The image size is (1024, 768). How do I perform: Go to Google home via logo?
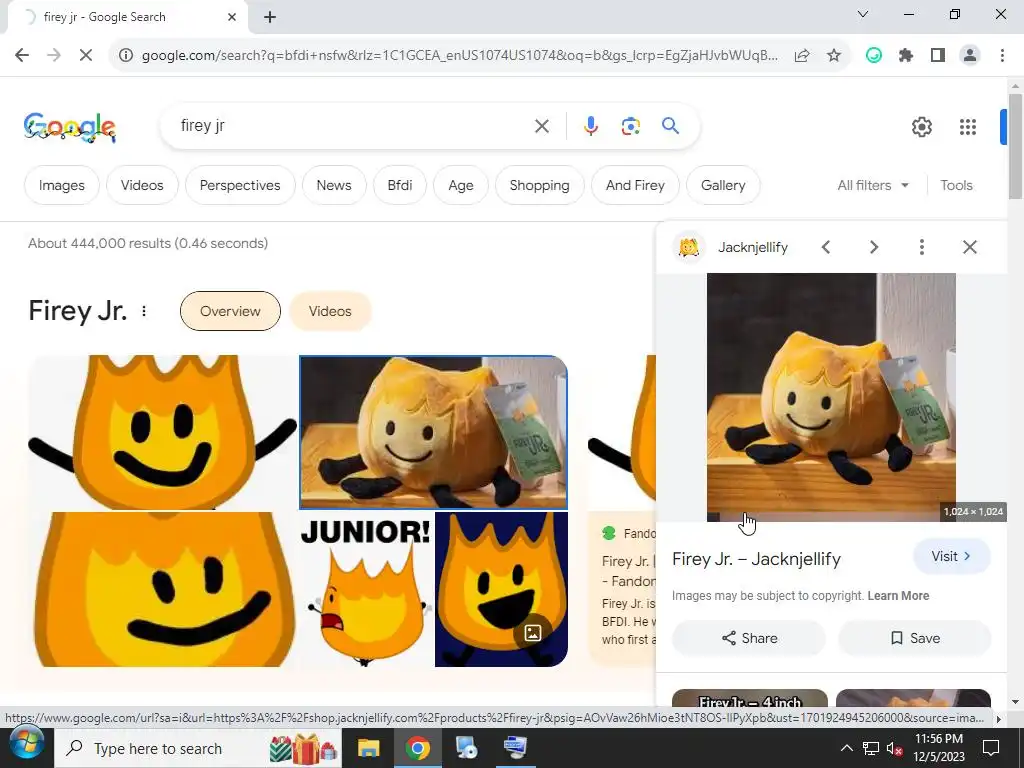[x=70, y=127]
